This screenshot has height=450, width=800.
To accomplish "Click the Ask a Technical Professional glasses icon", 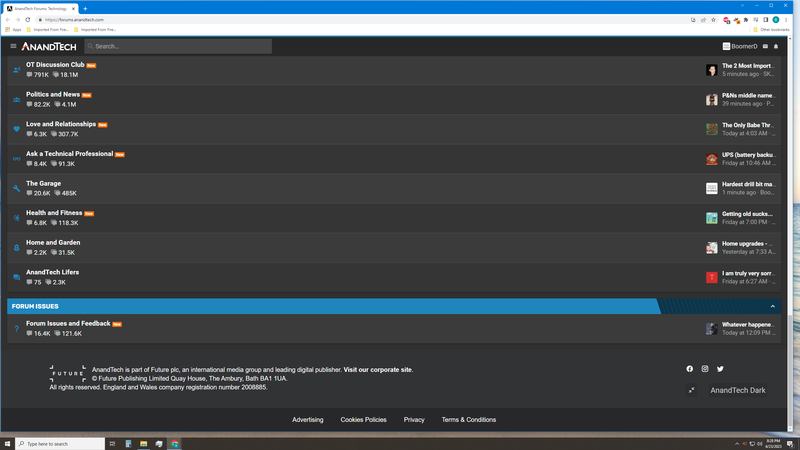I will pyautogui.click(x=16, y=159).
